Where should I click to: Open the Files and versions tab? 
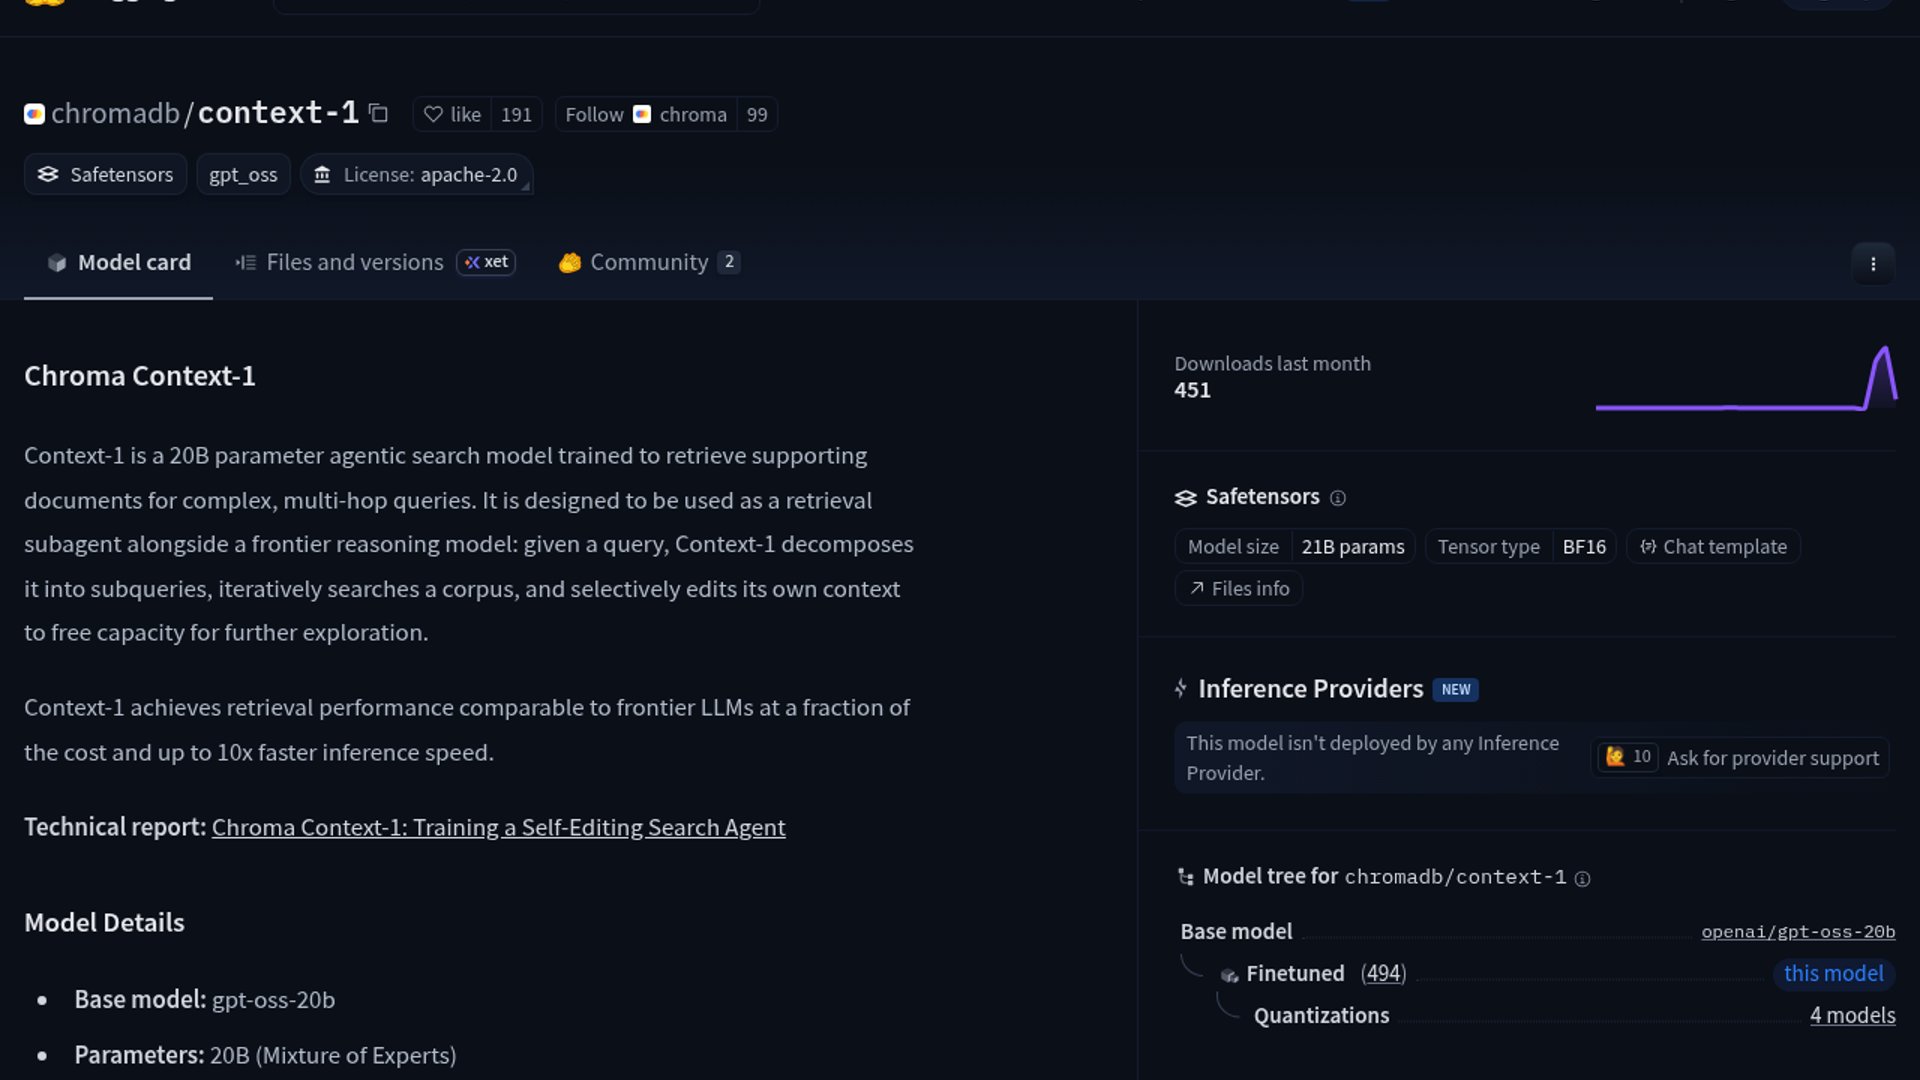354,262
